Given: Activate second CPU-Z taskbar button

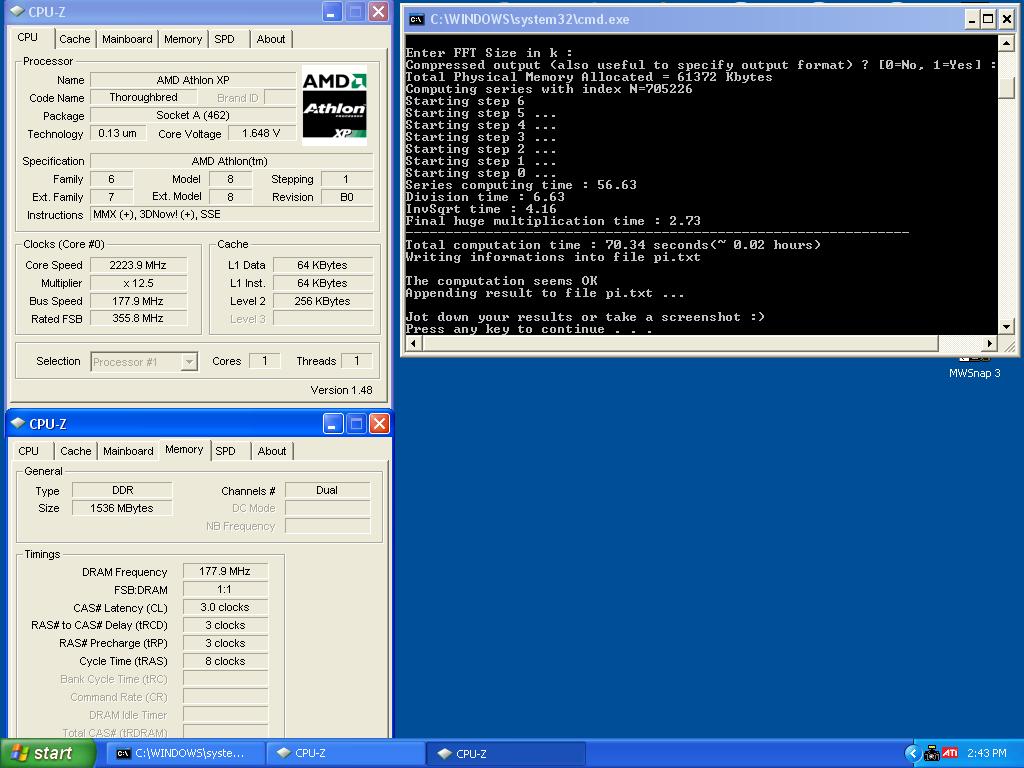Looking at the screenshot, I should pyautogui.click(x=507, y=754).
